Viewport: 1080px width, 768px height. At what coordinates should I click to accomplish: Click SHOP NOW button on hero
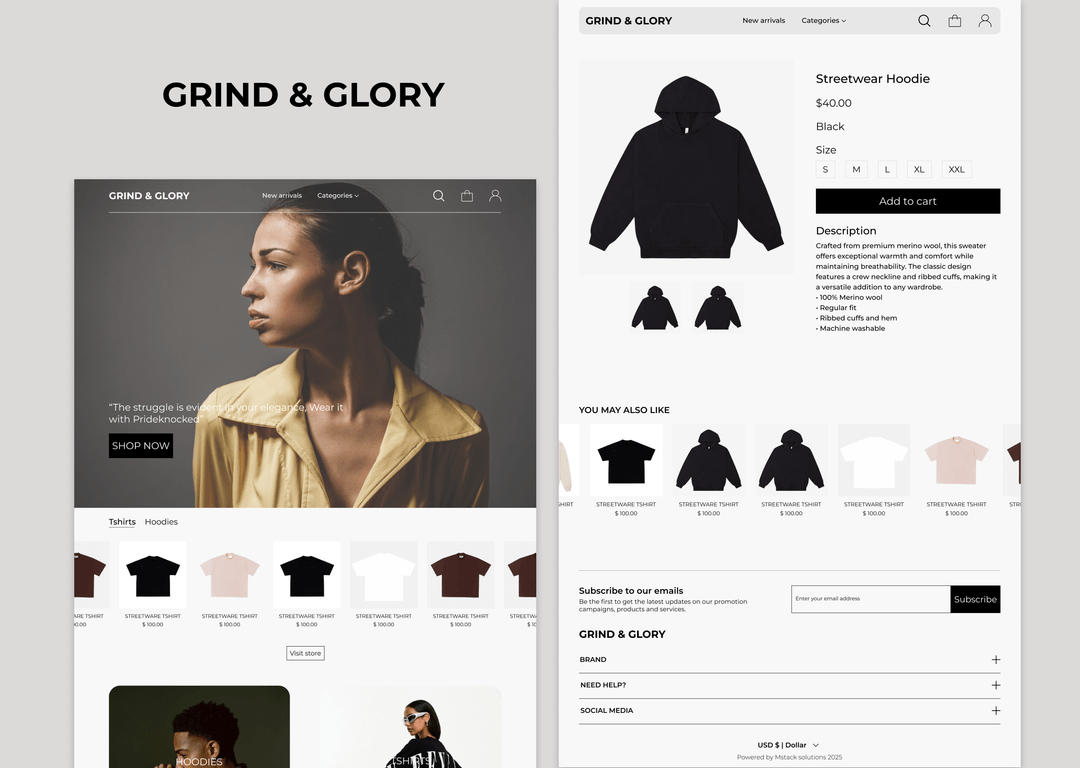(x=141, y=446)
